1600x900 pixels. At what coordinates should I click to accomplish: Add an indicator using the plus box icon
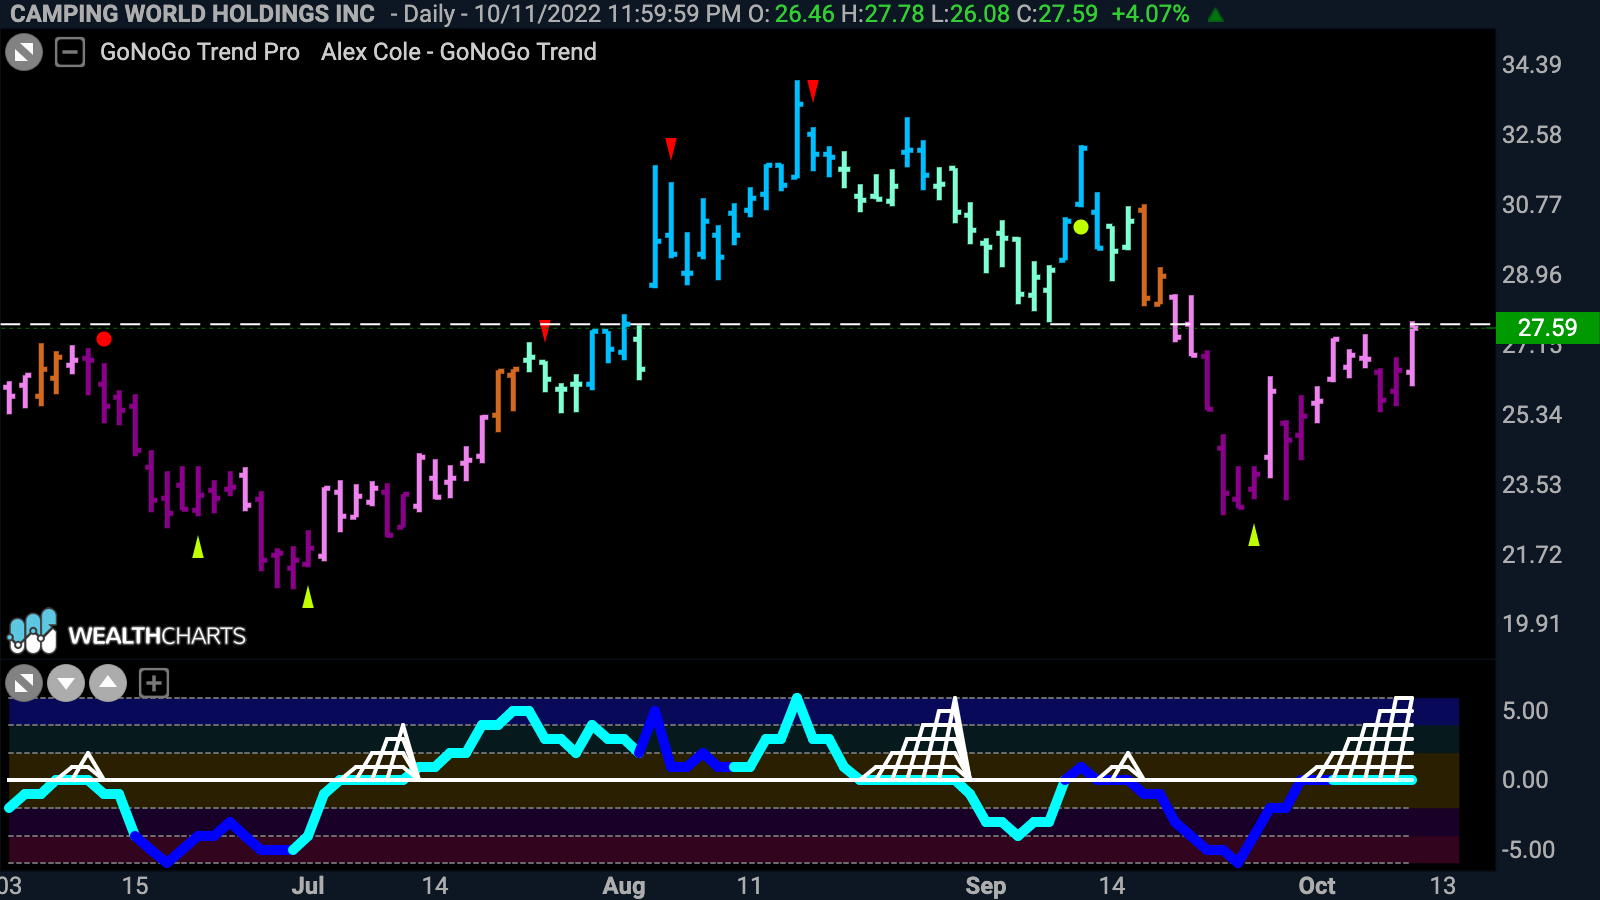pyautogui.click(x=153, y=684)
